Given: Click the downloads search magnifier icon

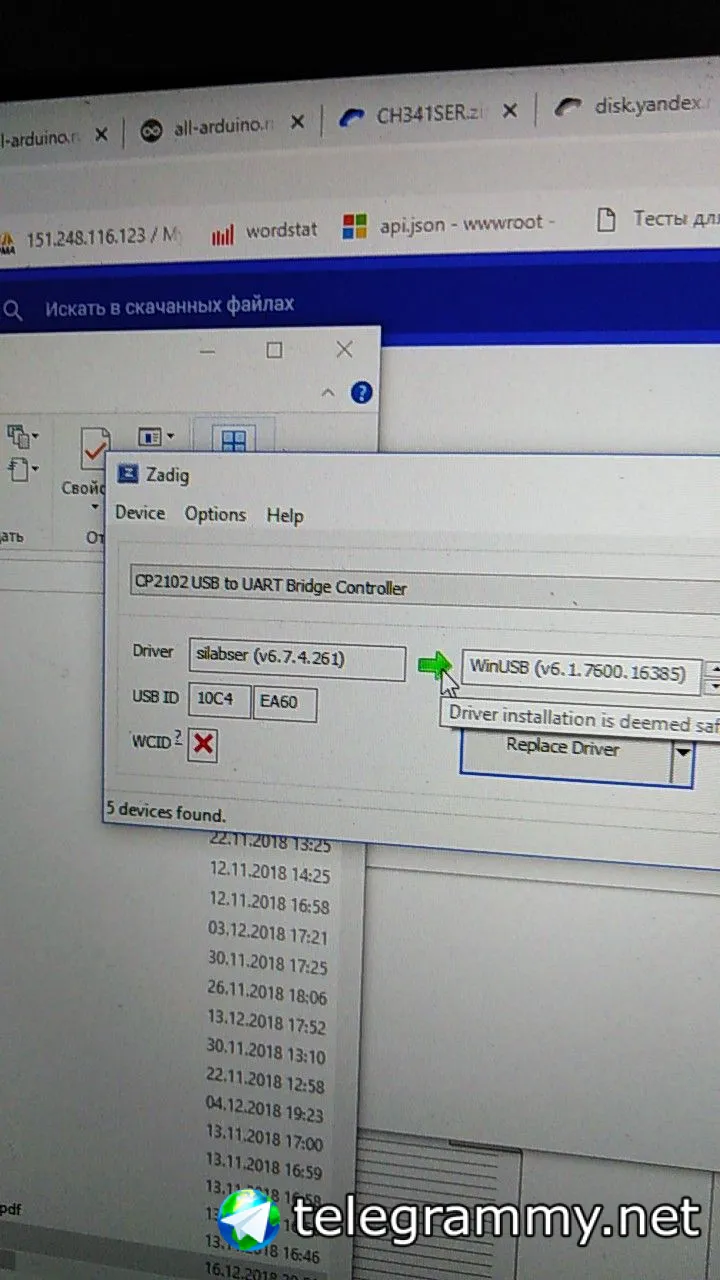Looking at the screenshot, I should coord(13,311).
